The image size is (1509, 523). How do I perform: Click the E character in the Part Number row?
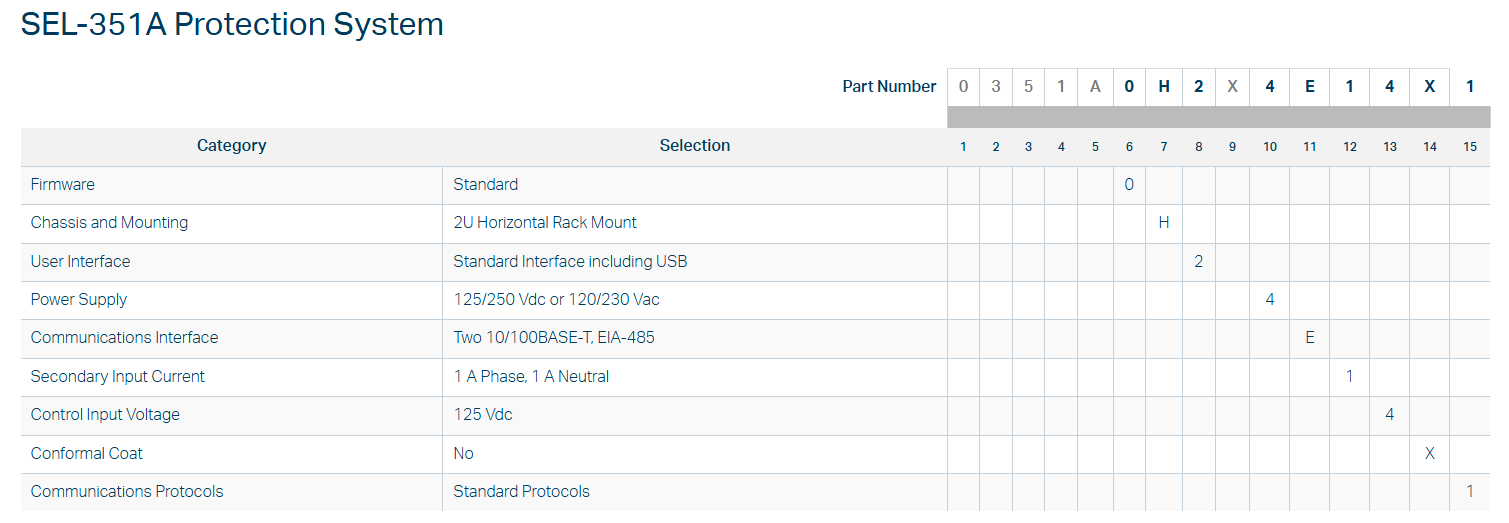1310,87
